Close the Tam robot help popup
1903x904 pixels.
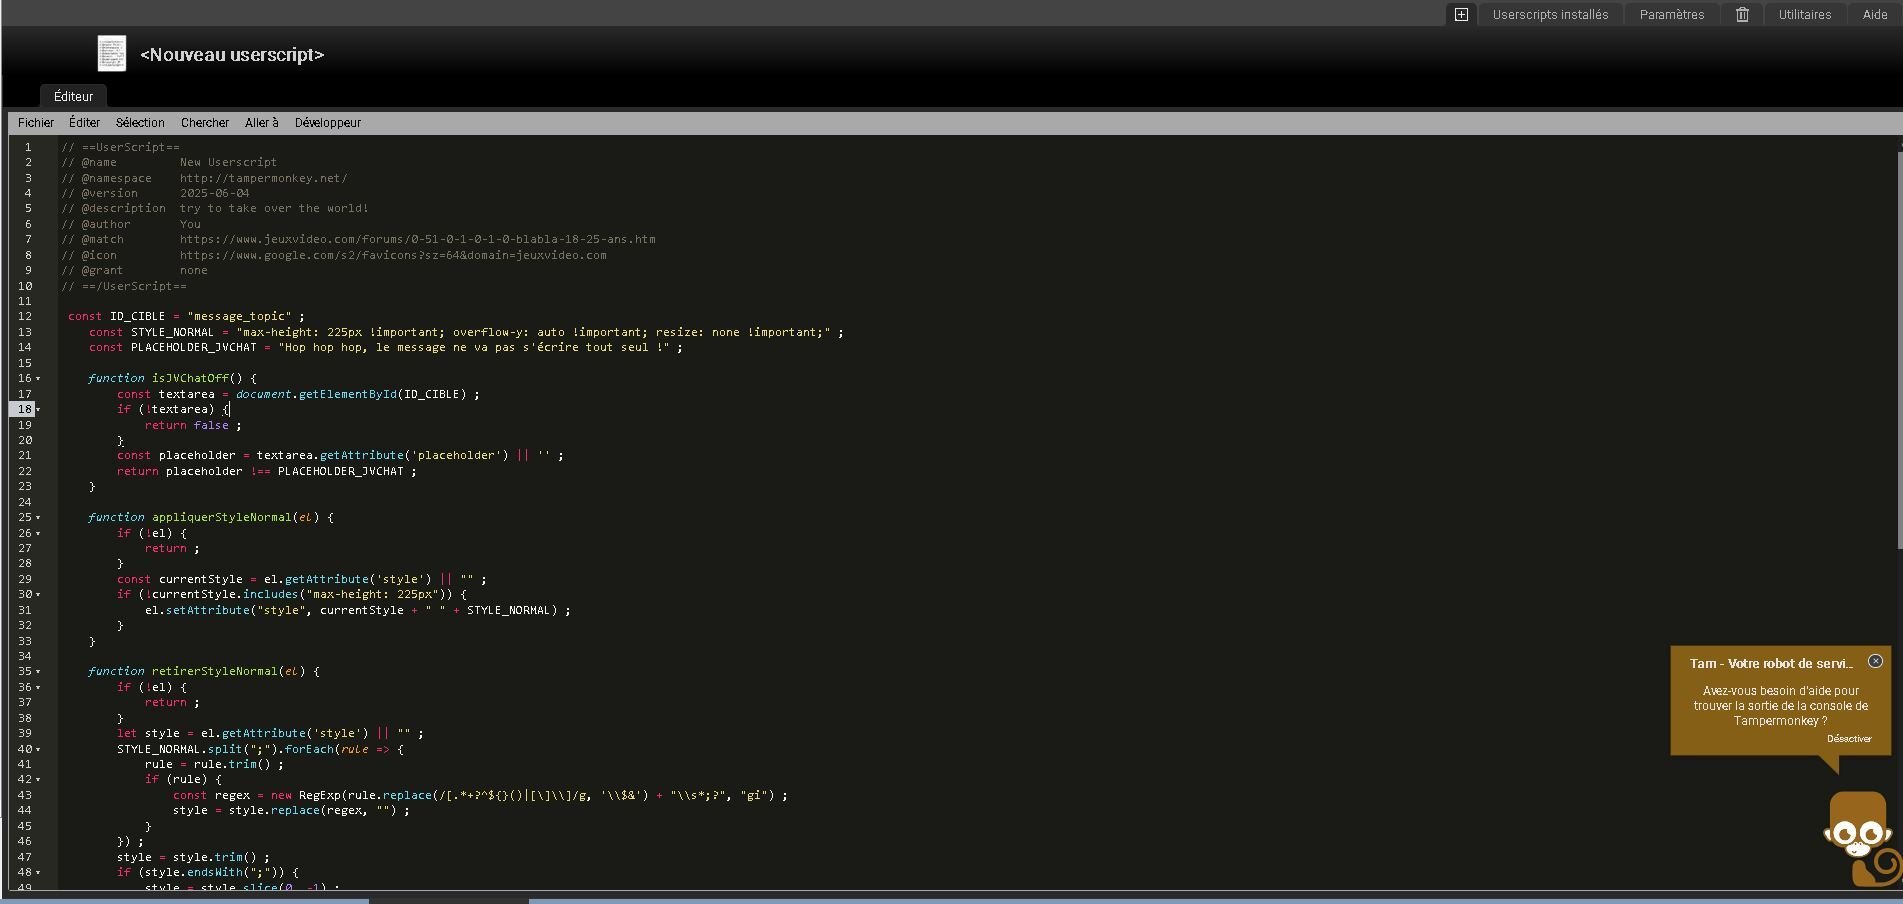pos(1875,661)
